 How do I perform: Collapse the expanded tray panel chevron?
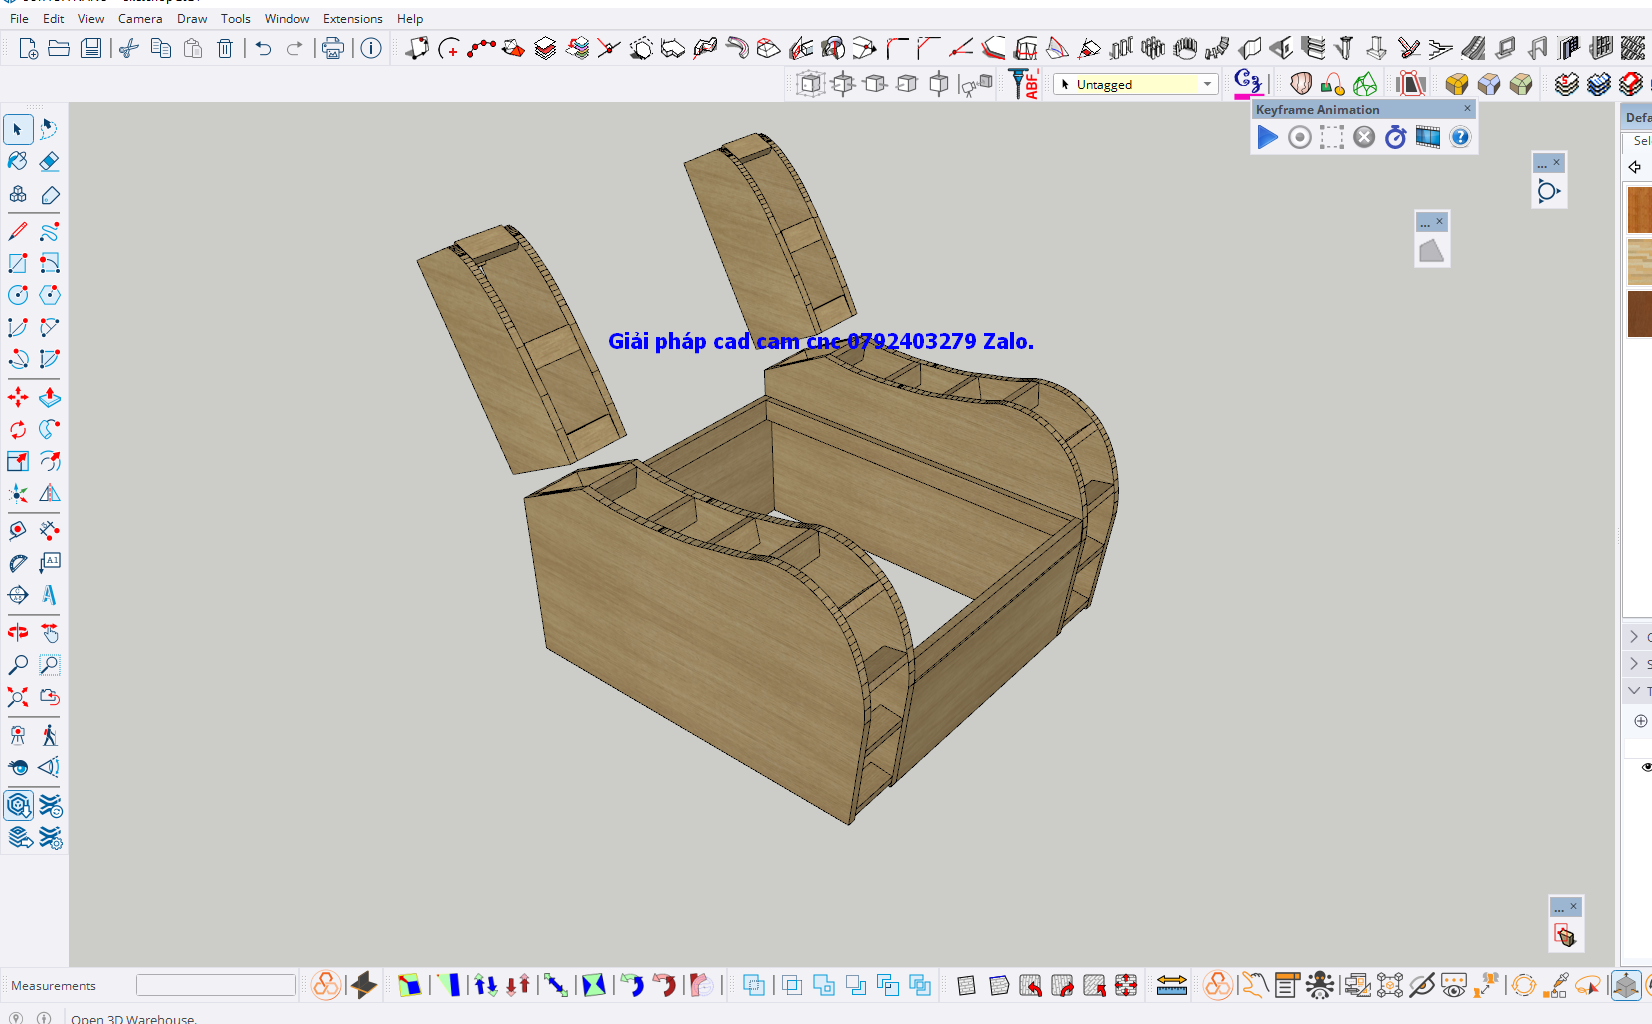[1634, 690]
